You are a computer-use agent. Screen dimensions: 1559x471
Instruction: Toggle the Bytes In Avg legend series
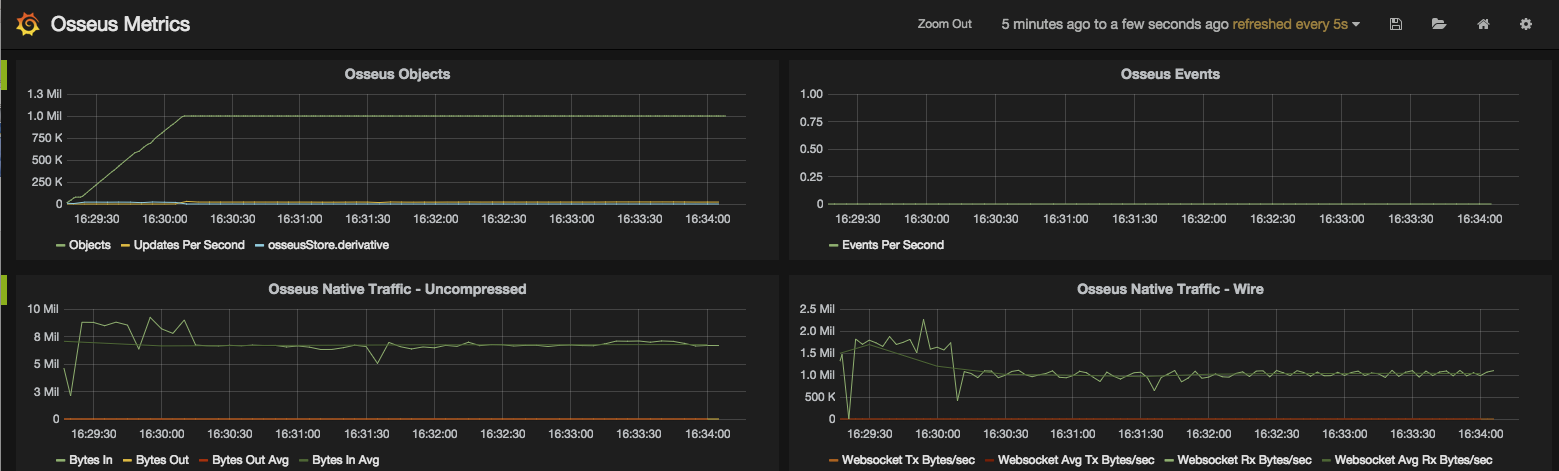(346, 460)
